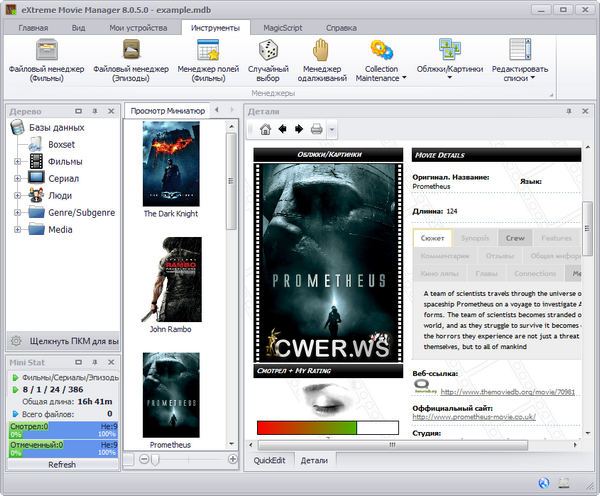Open Файловый менеджер (Фильмы) tool
600x496 pixels.
[x=46, y=60]
